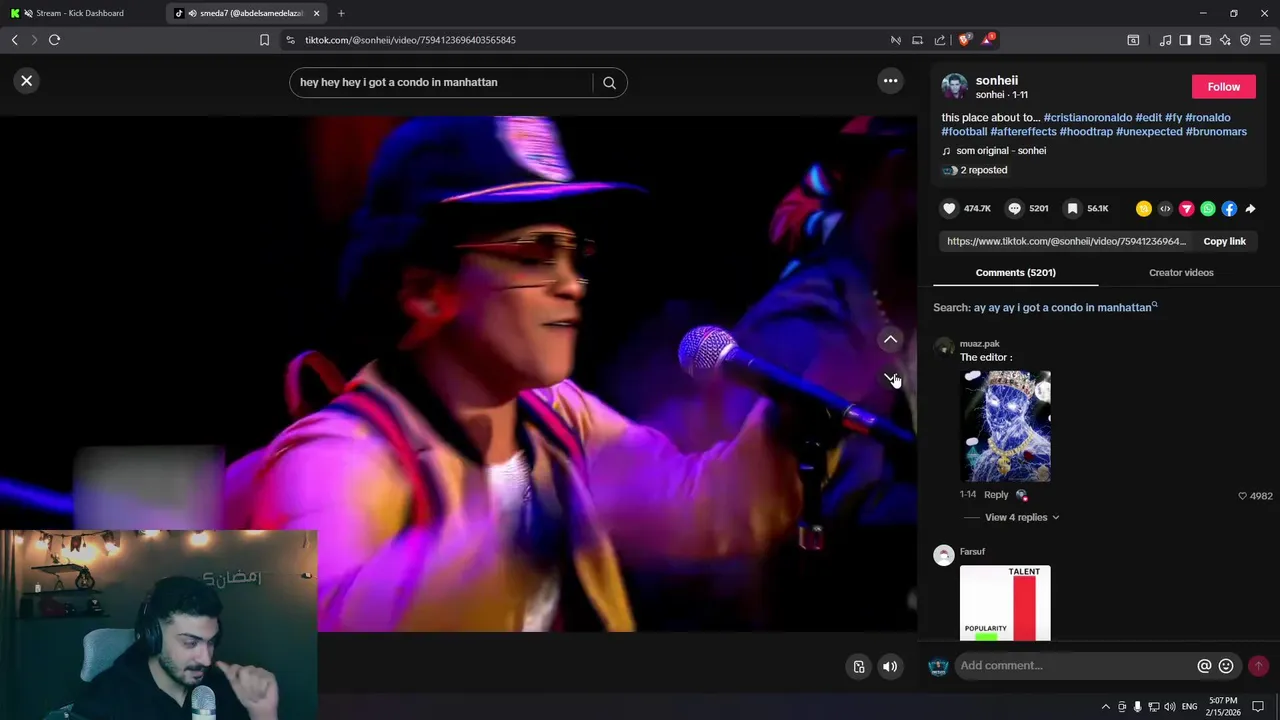Post comment with red arrow button

(1258, 666)
